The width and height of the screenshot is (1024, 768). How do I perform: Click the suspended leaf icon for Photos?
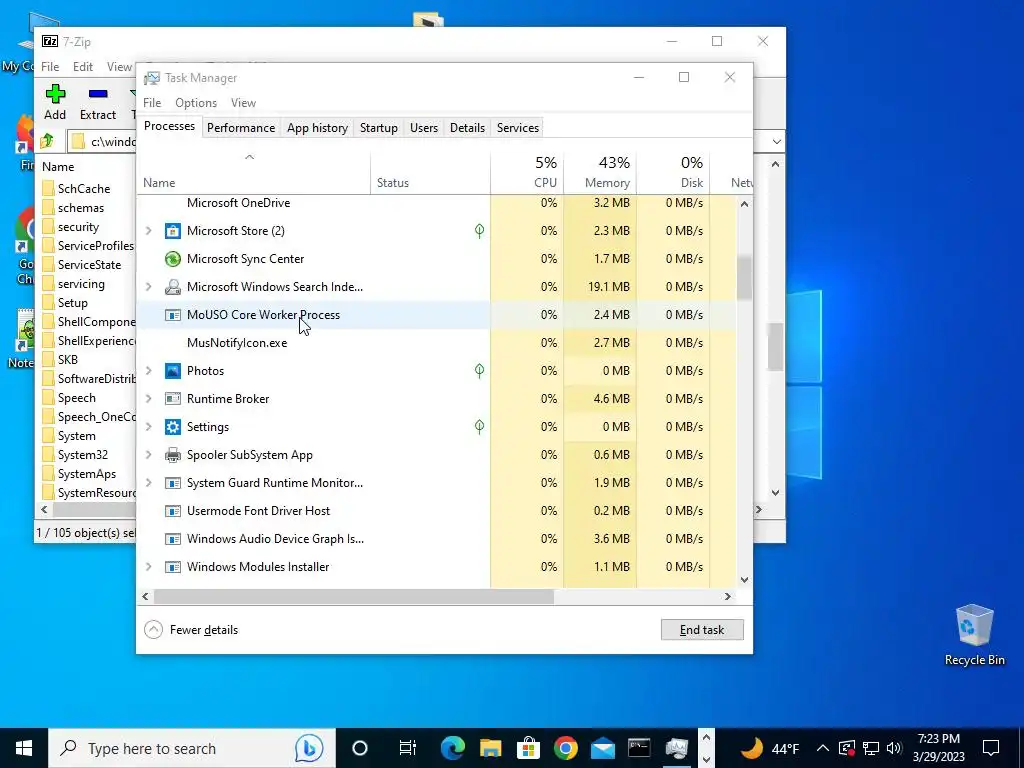(x=479, y=371)
